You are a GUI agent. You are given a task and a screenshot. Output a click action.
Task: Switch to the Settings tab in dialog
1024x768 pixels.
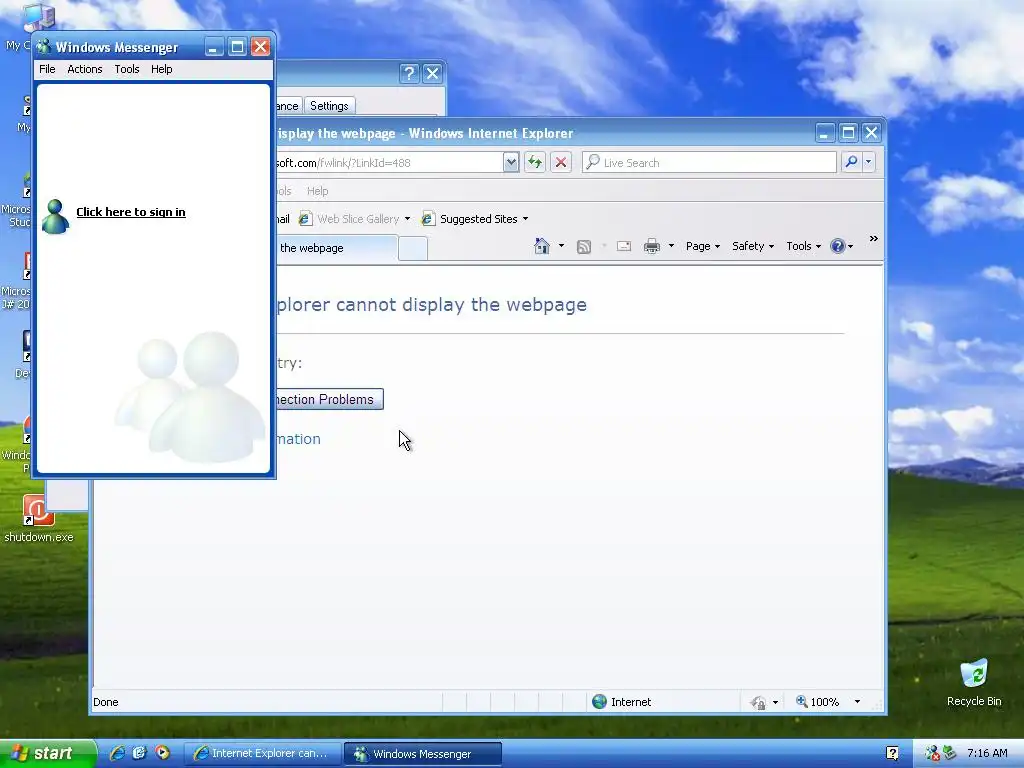pyautogui.click(x=329, y=106)
